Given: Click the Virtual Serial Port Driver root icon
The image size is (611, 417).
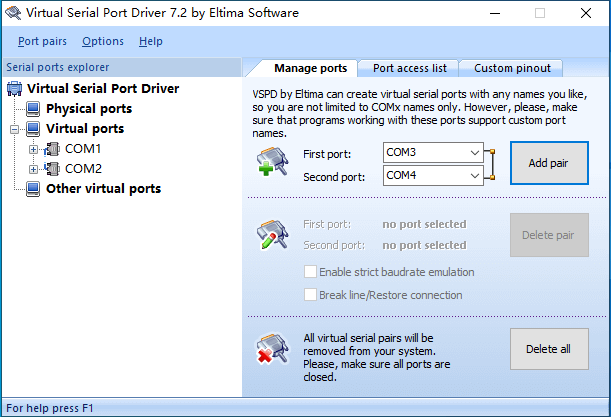Looking at the screenshot, I should click(14, 88).
